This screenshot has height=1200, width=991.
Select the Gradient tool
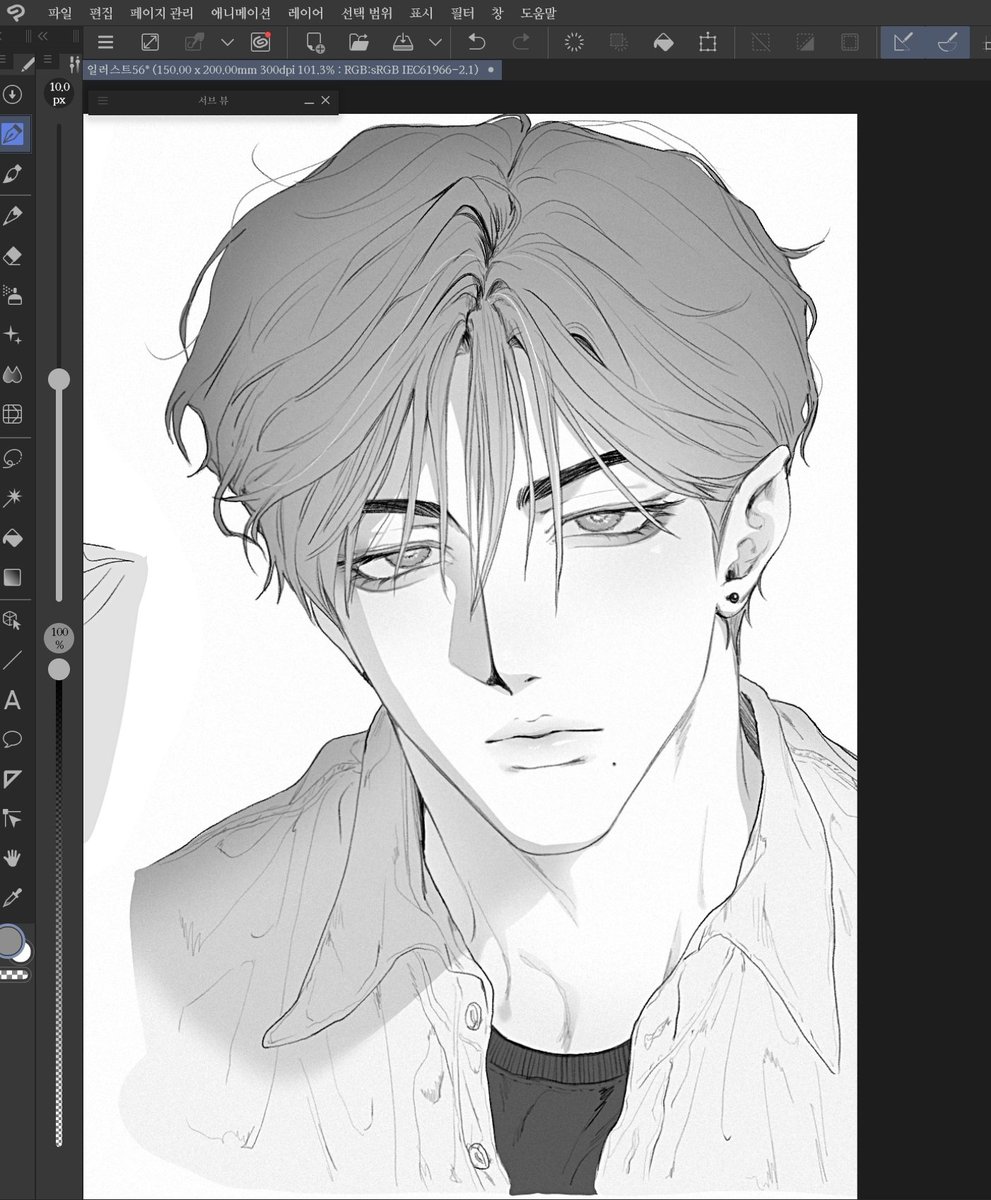coord(13,577)
